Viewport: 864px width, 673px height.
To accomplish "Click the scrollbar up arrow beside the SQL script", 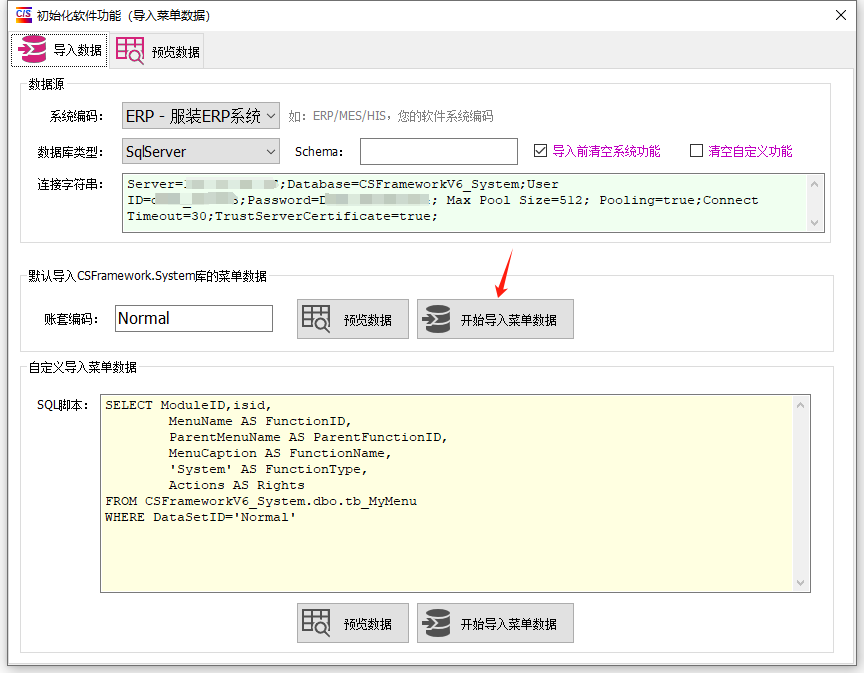I will point(800,404).
